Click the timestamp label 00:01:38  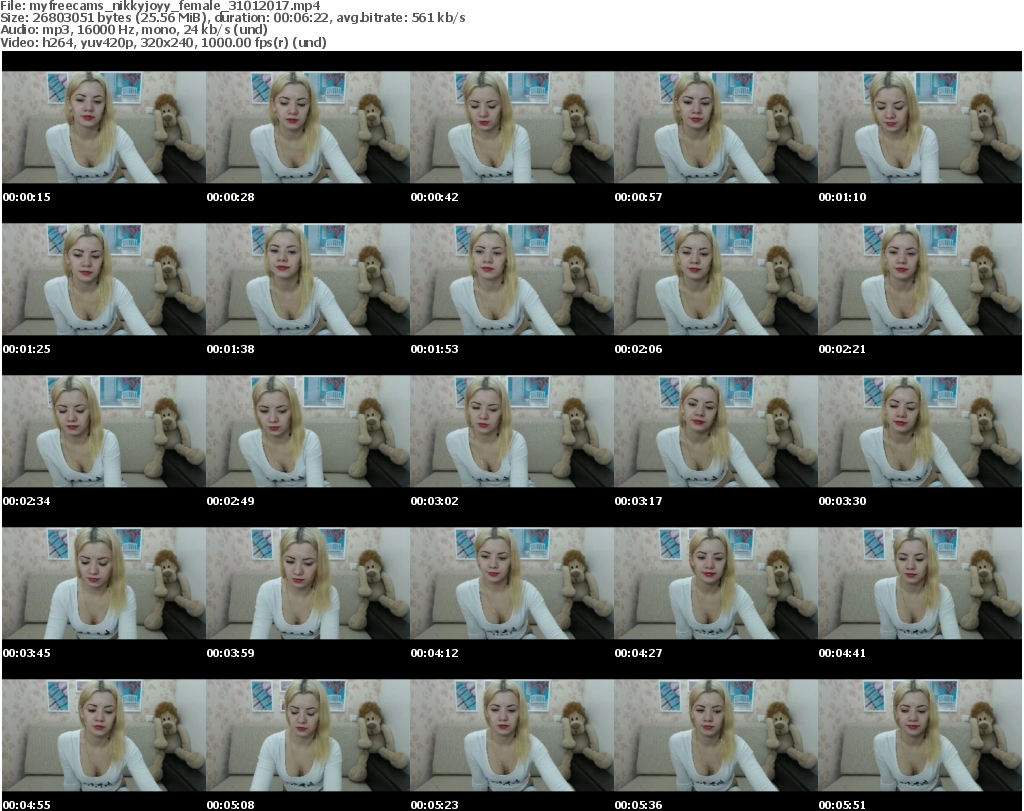click(231, 349)
